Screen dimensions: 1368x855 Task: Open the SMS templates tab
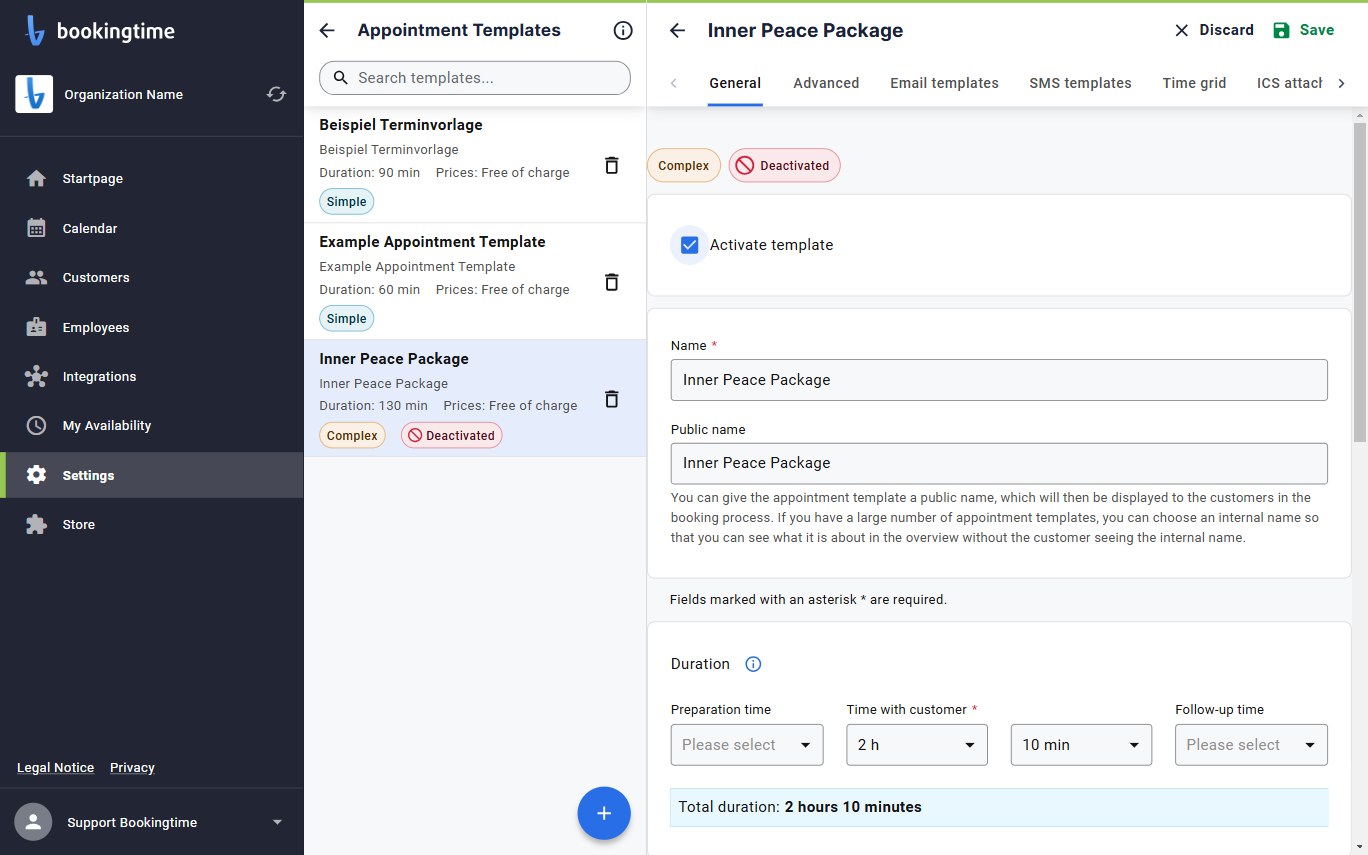1080,83
